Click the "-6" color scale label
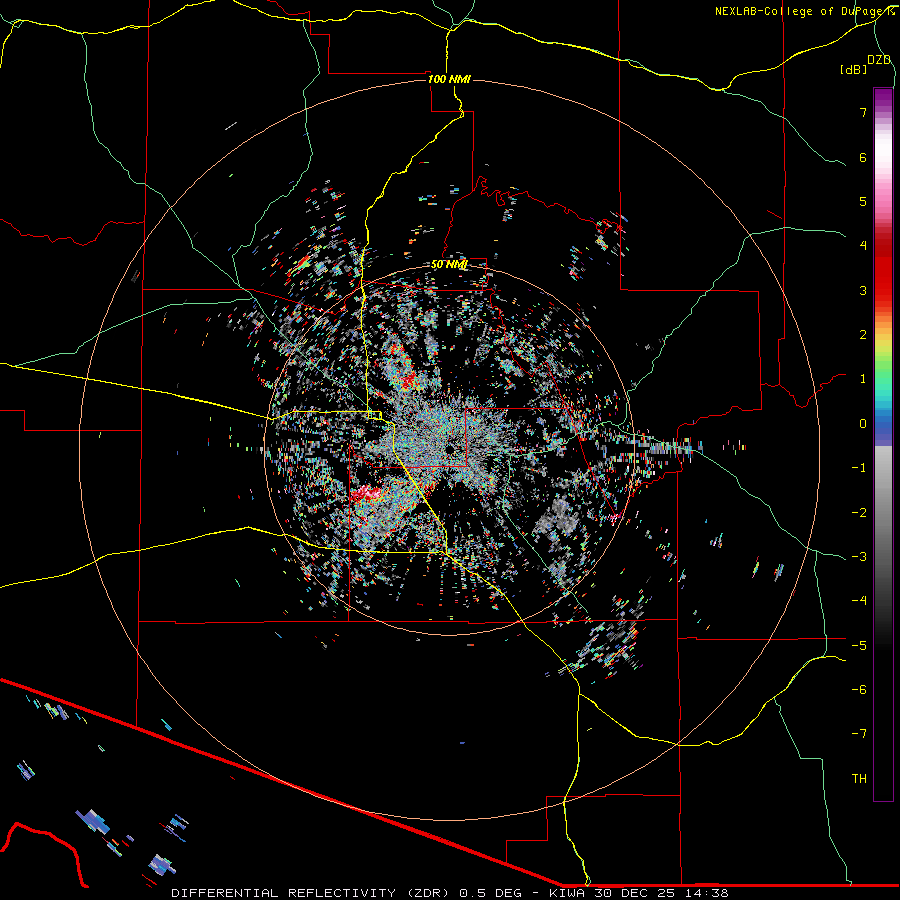Image resolution: width=900 pixels, height=900 pixels. 859,690
